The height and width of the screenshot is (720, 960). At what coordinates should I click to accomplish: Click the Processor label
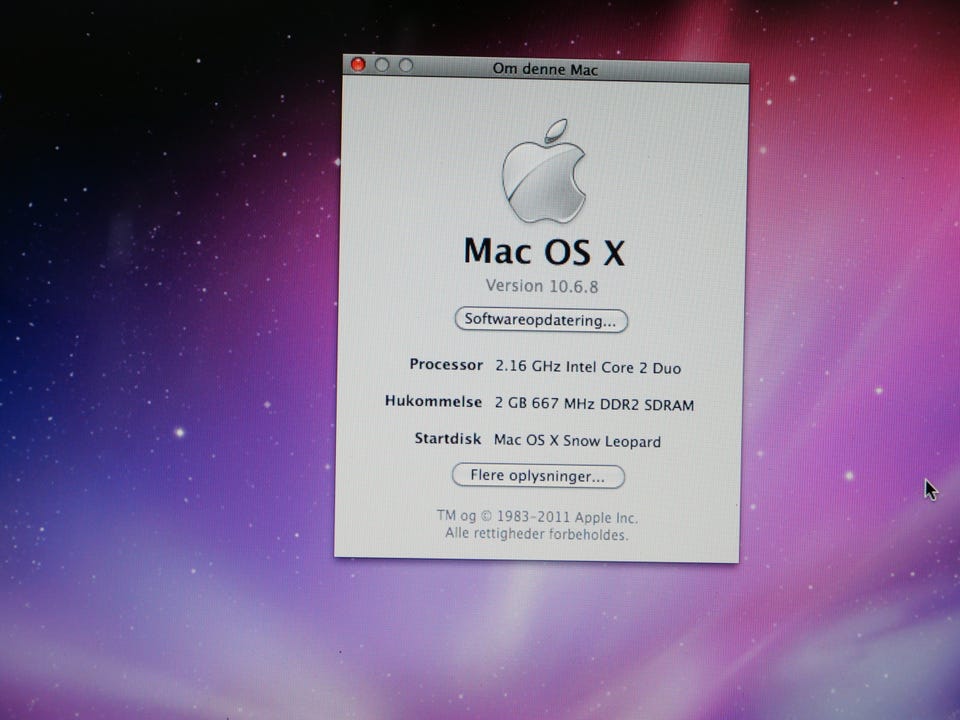point(446,365)
